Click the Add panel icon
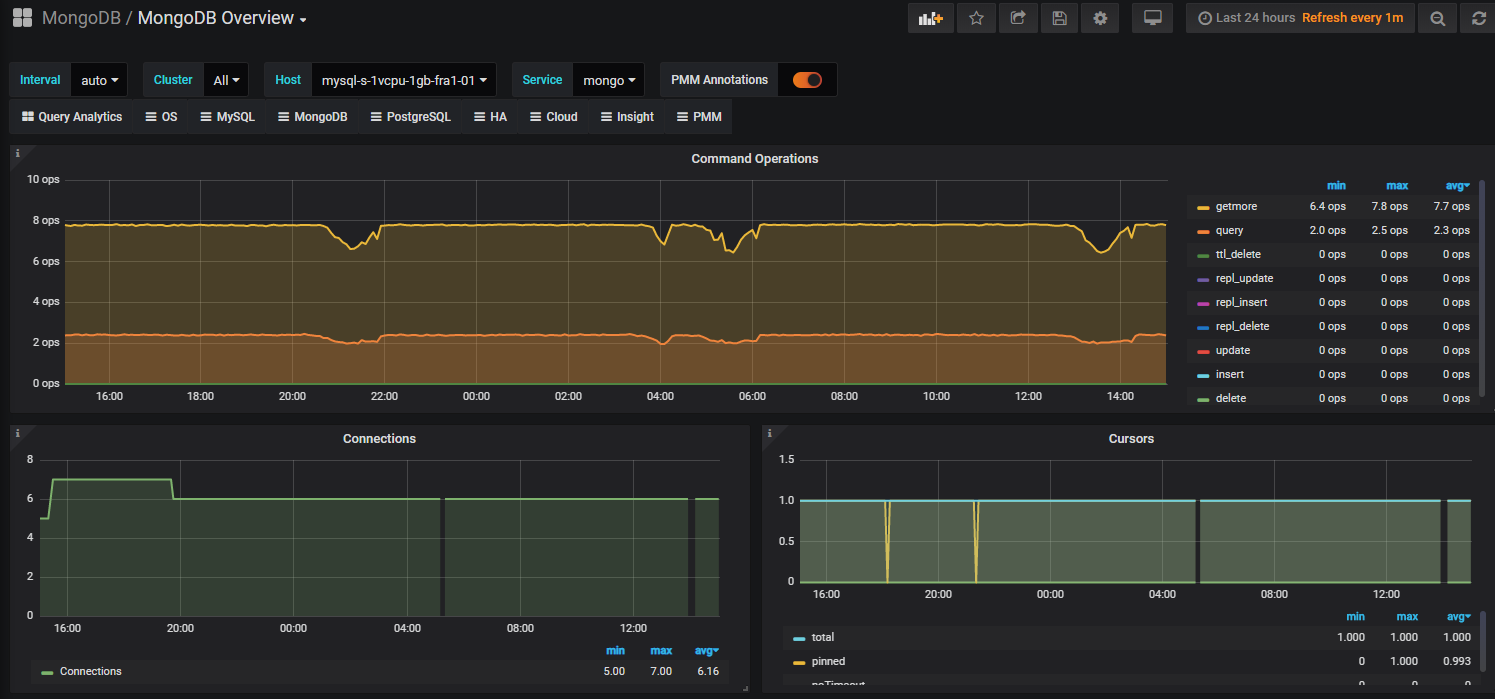 click(930, 18)
